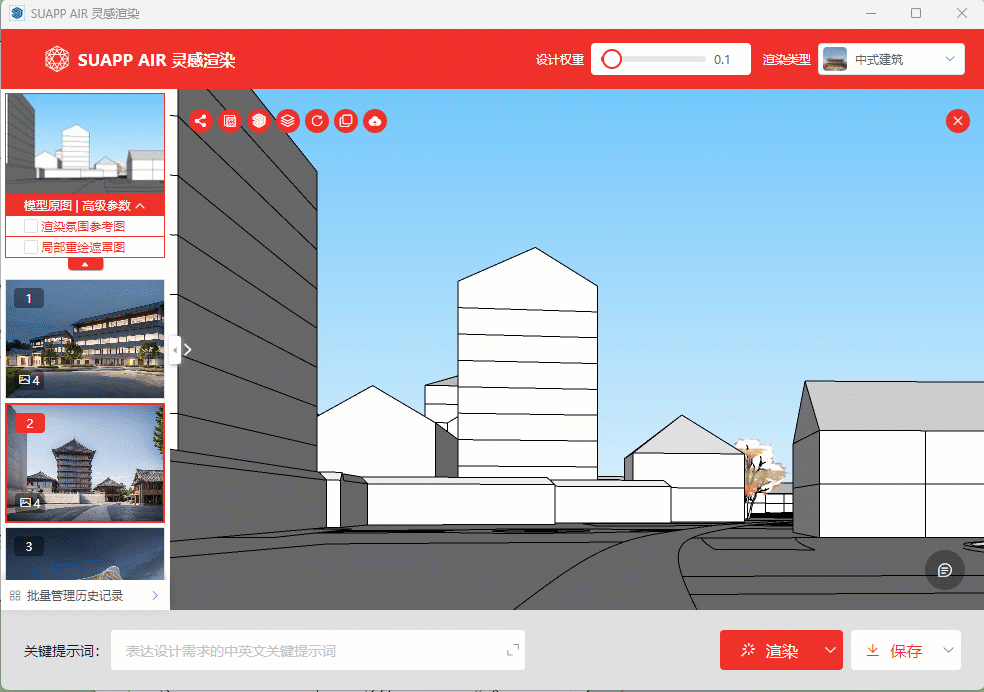Click the grid icon beside 批量管理历史记录
Screen dimensions: 984x692
point(15,595)
